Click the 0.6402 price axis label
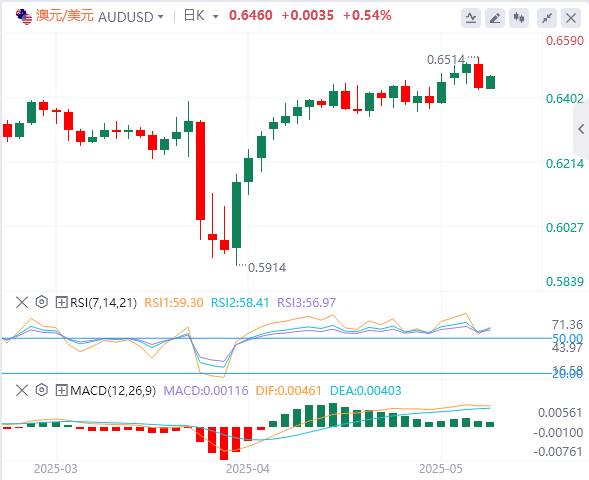Screen dimensions: 589x480 coord(565,99)
